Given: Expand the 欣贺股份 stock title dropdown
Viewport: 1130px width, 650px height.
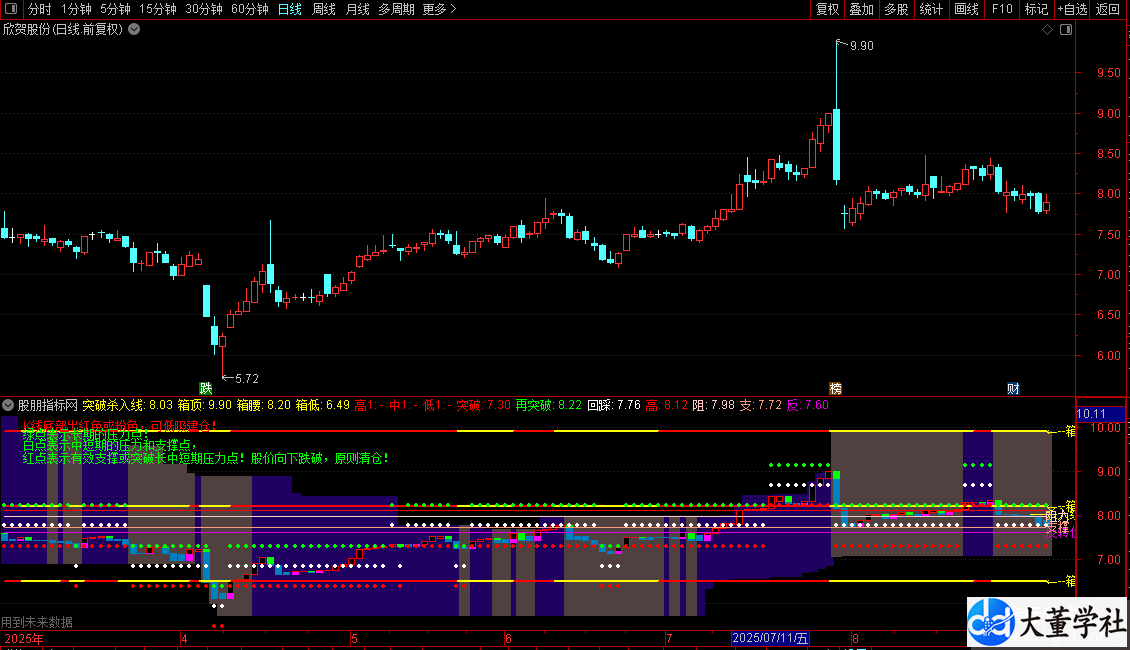Looking at the screenshot, I should coord(134,30).
